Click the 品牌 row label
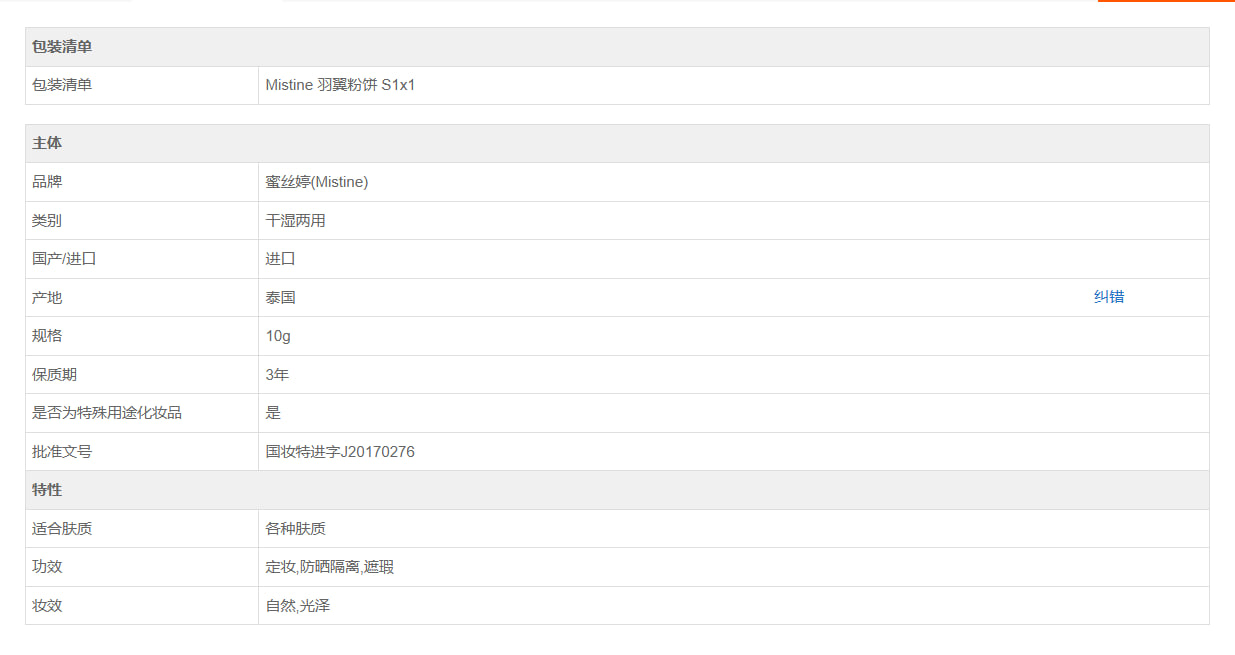Image resolution: width=1235 pixels, height=655 pixels. tap(47, 182)
